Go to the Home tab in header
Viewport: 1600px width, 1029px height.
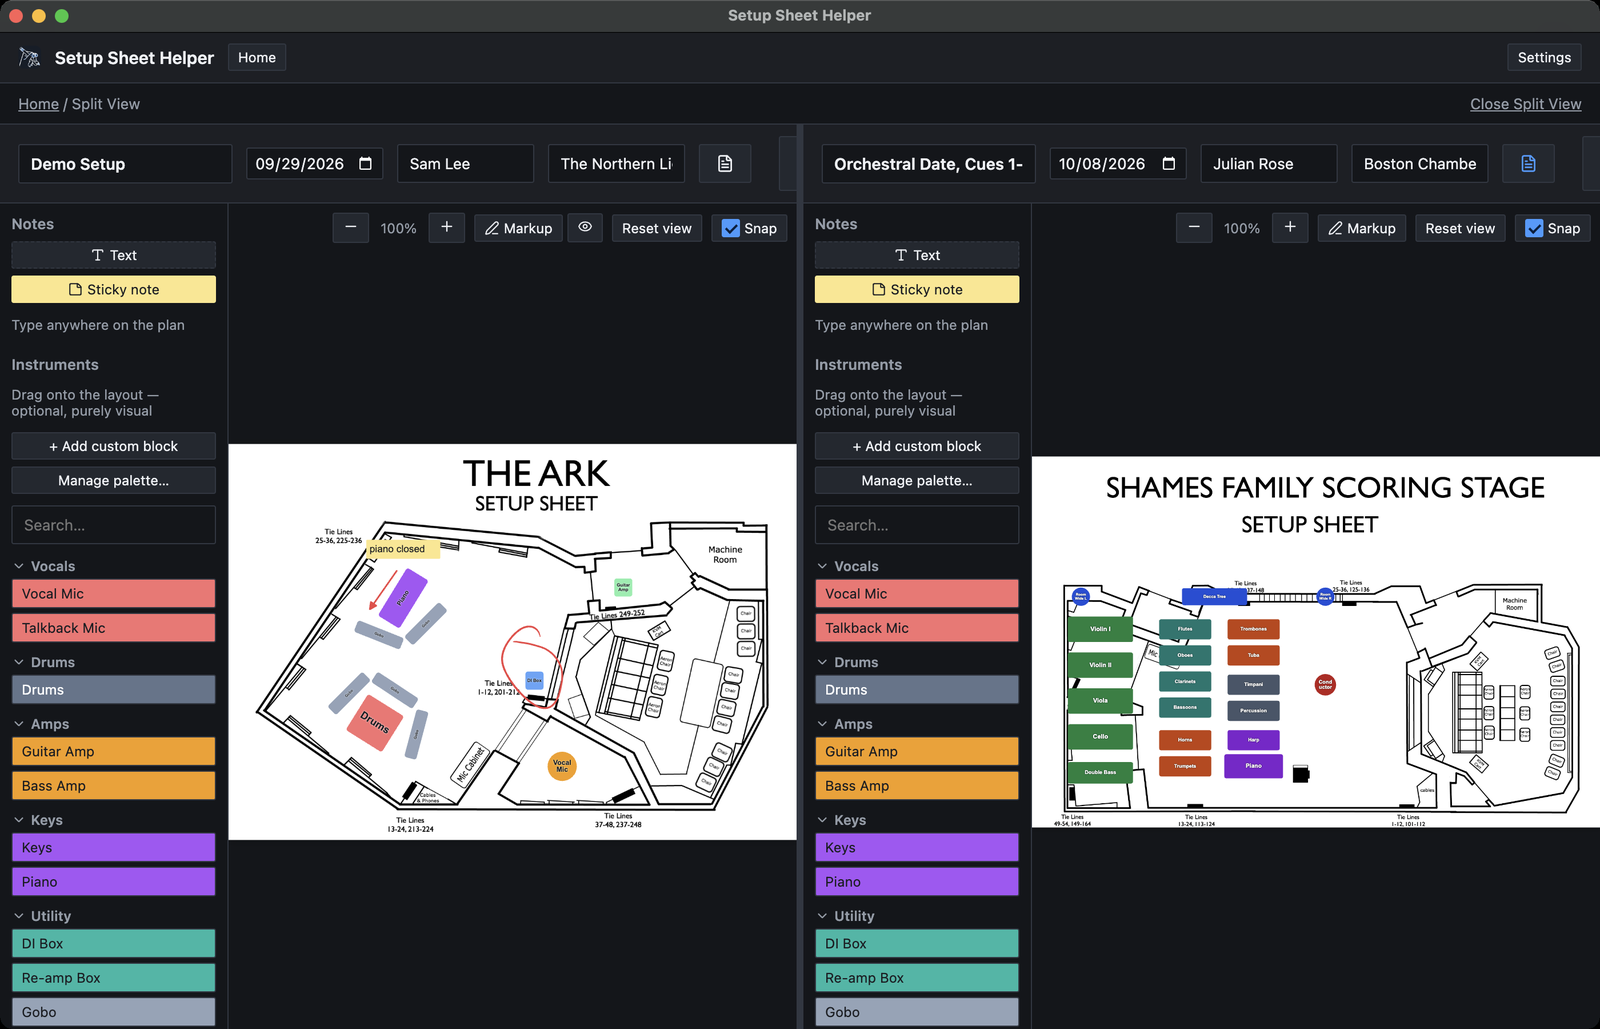[x=257, y=58]
